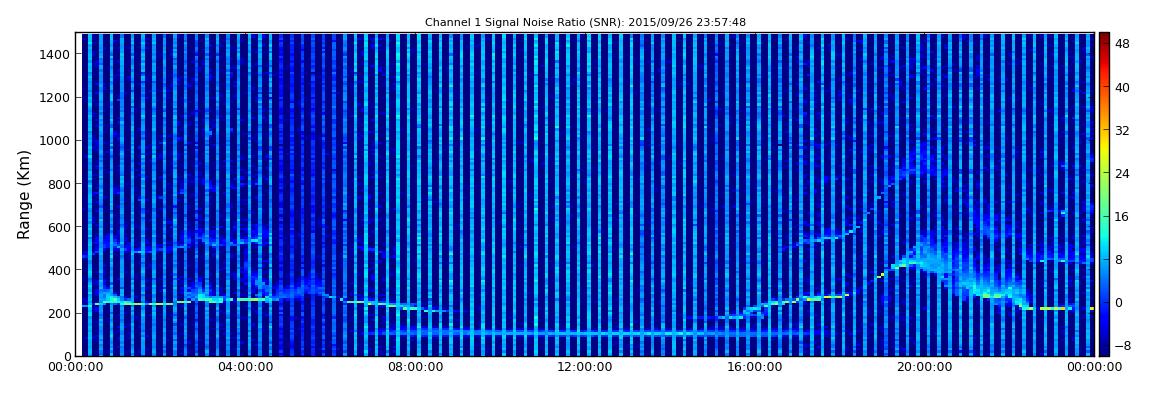Click the 20:00:00 time axis label
The width and height of the screenshot is (1150, 407).
pos(923,367)
